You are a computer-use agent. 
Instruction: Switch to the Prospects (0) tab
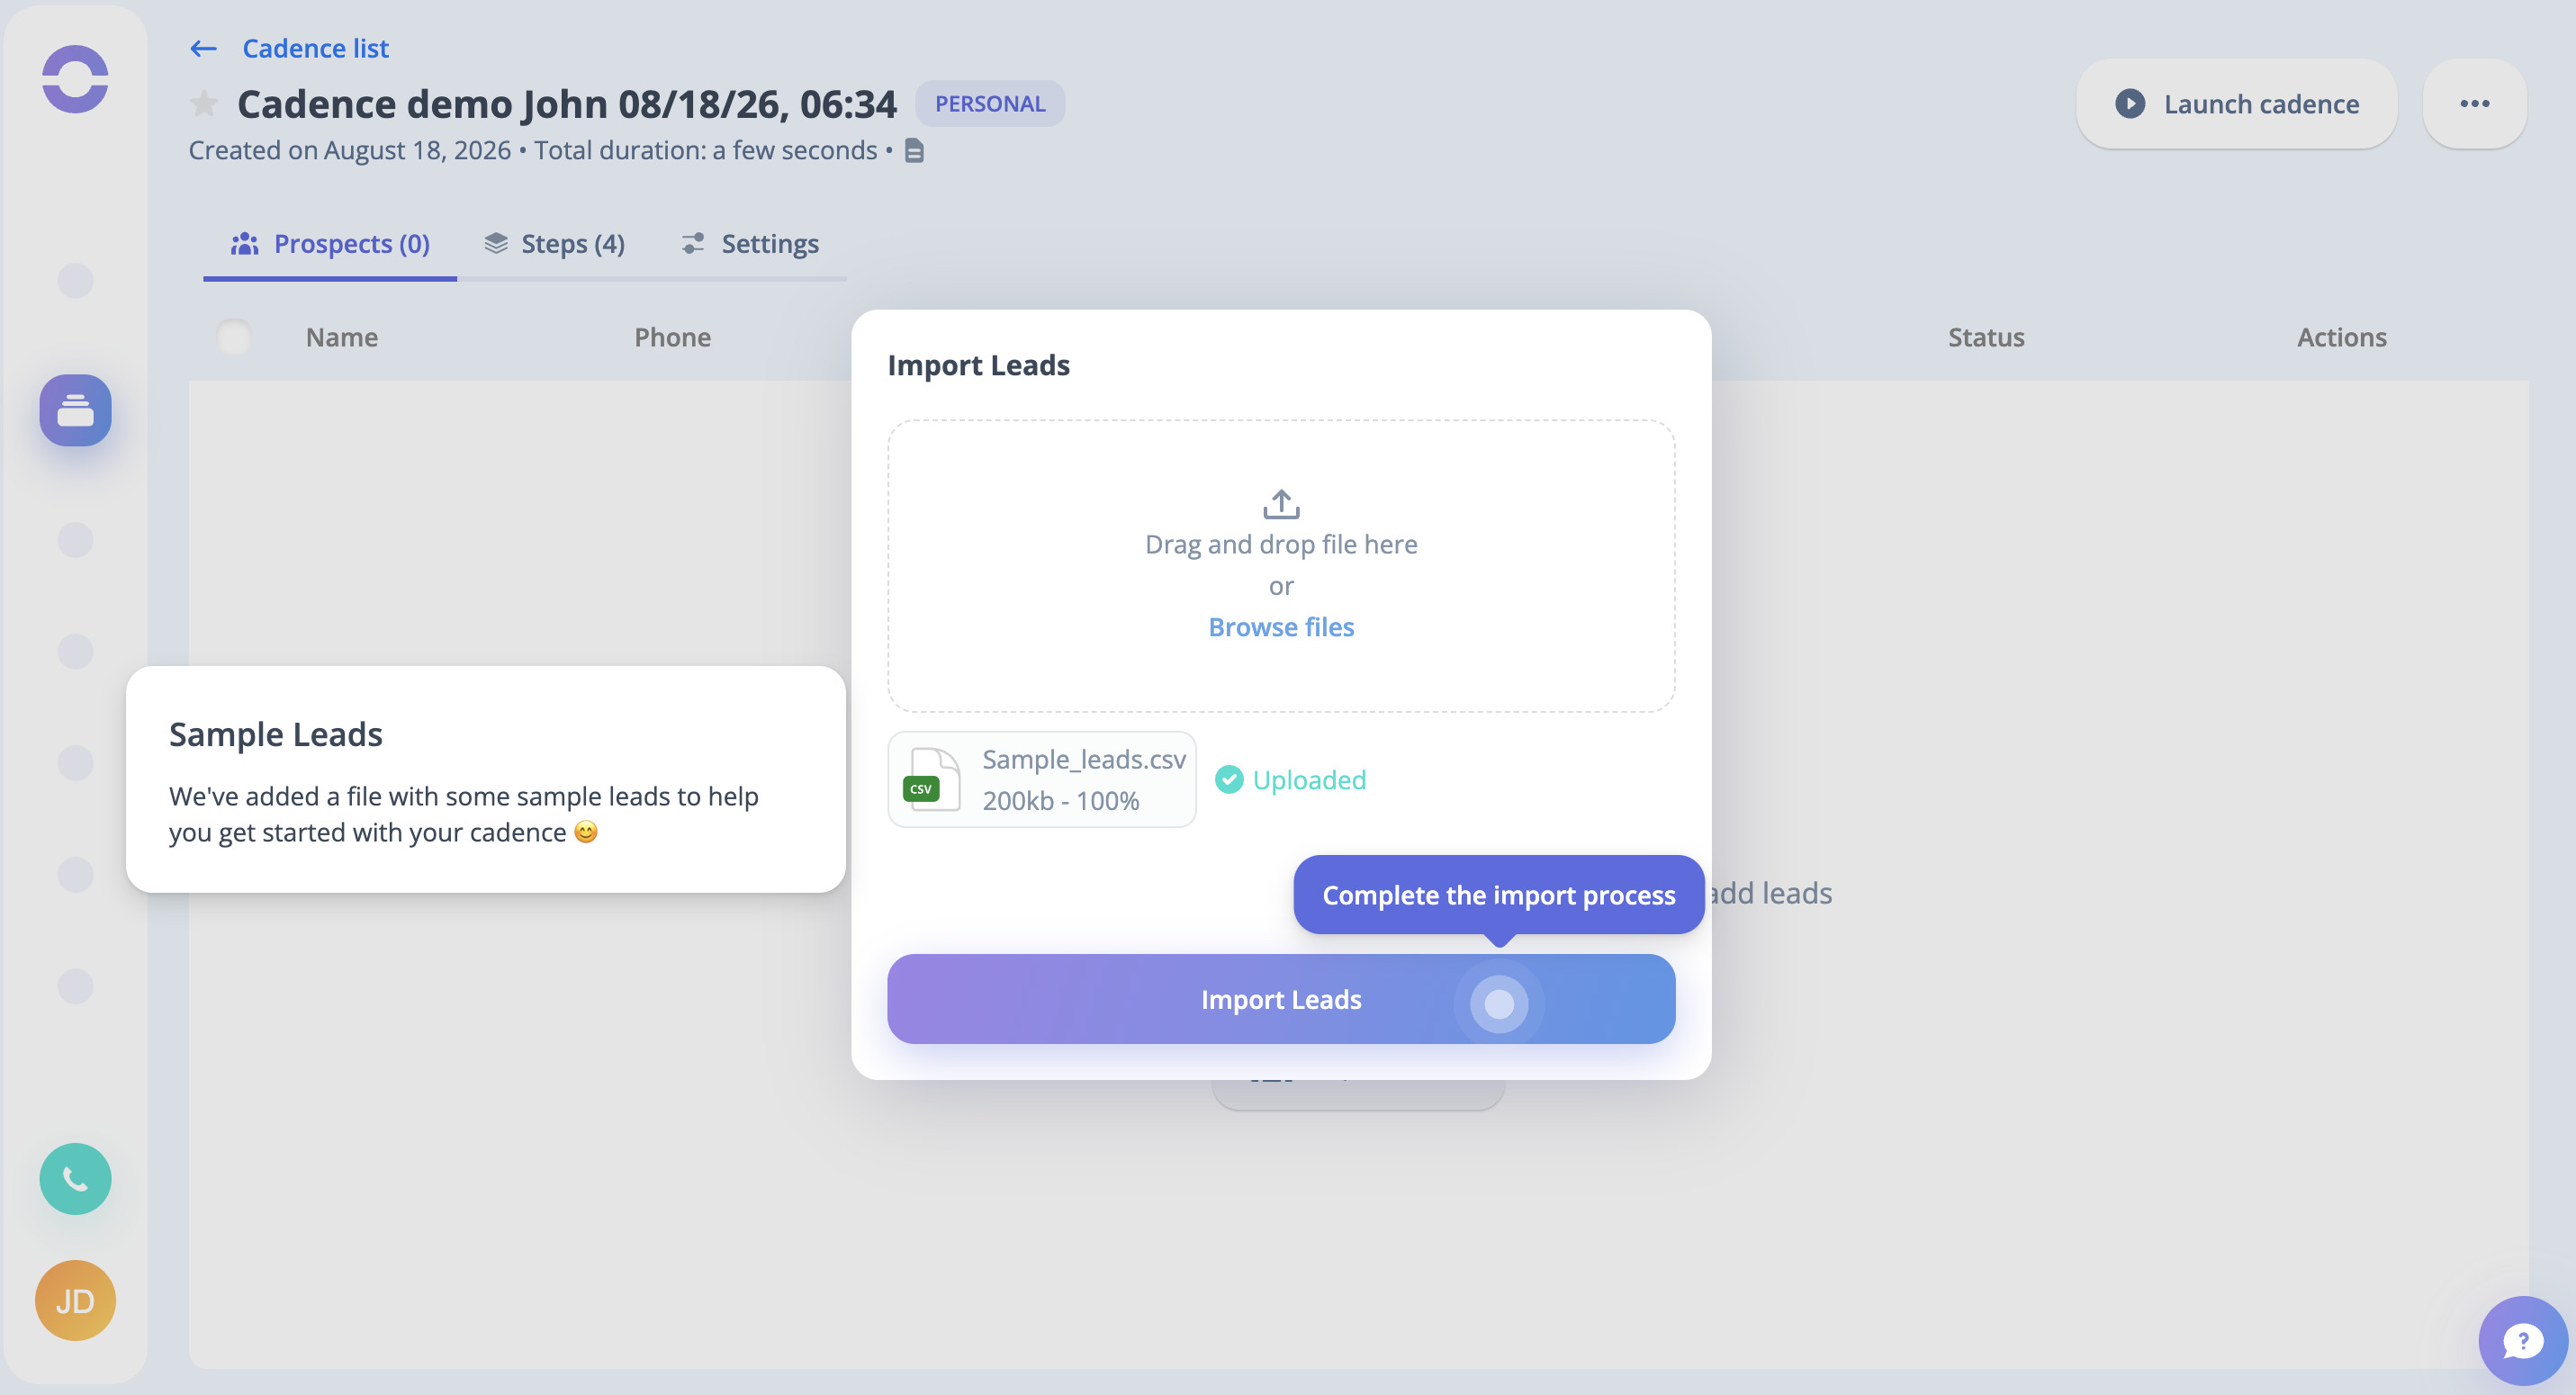pos(330,244)
